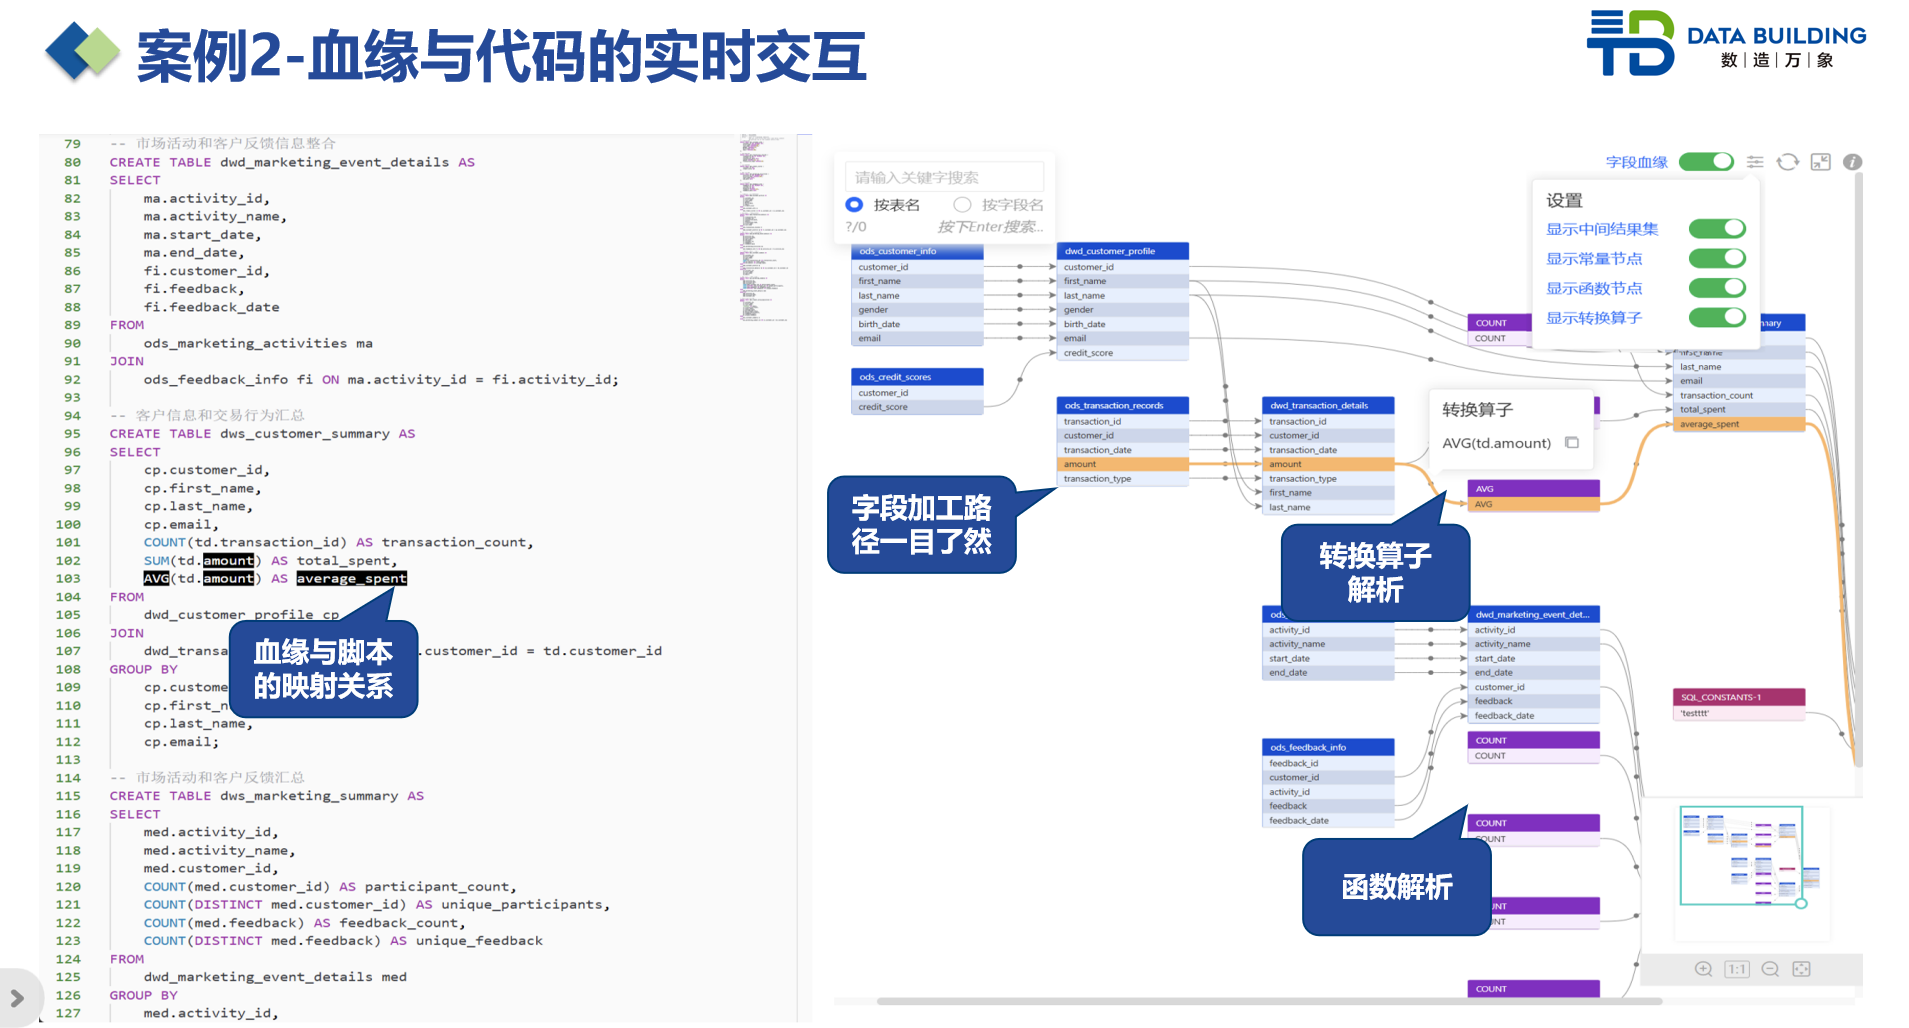1909x1028 pixels.
Task: Select the dwd_marketing_event_det... table node header
Action: 1534,614
